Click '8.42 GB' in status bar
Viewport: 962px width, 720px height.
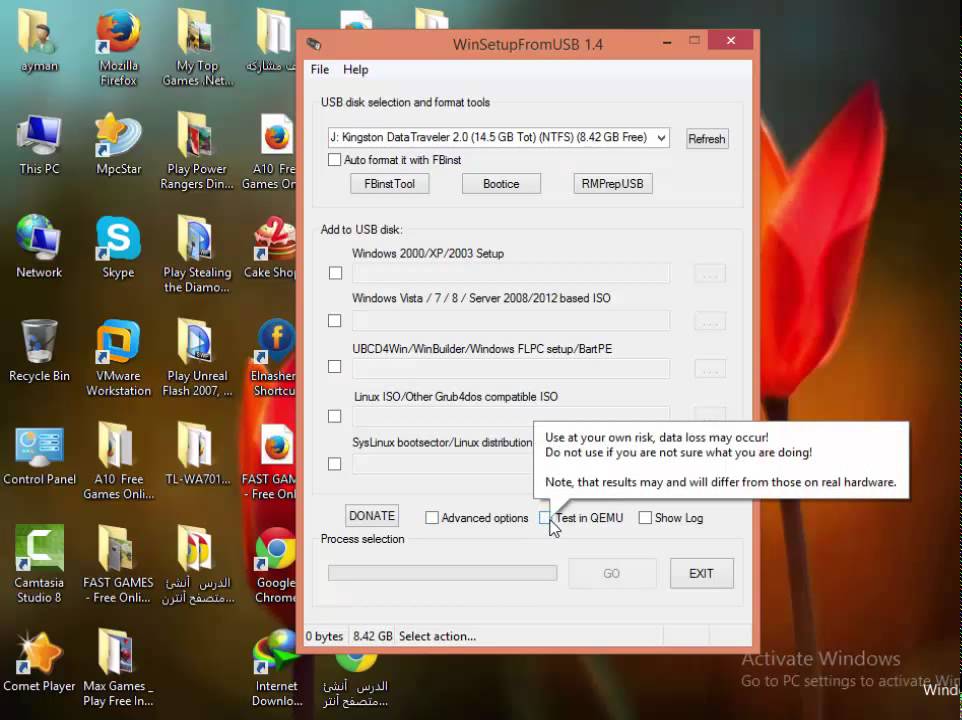[372, 637]
